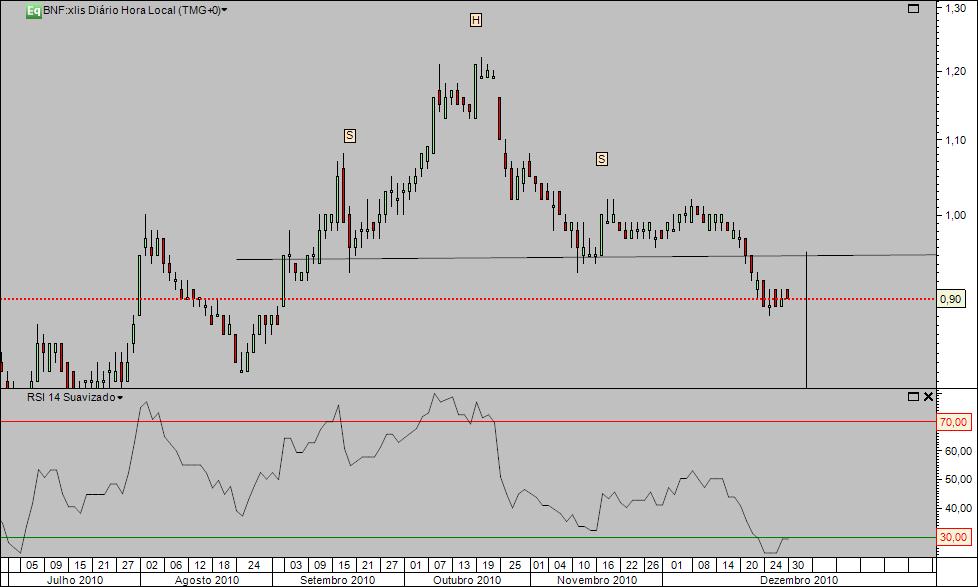Click the 1,30 price axis label
The width and height of the screenshot is (978, 587).
[956, 9]
